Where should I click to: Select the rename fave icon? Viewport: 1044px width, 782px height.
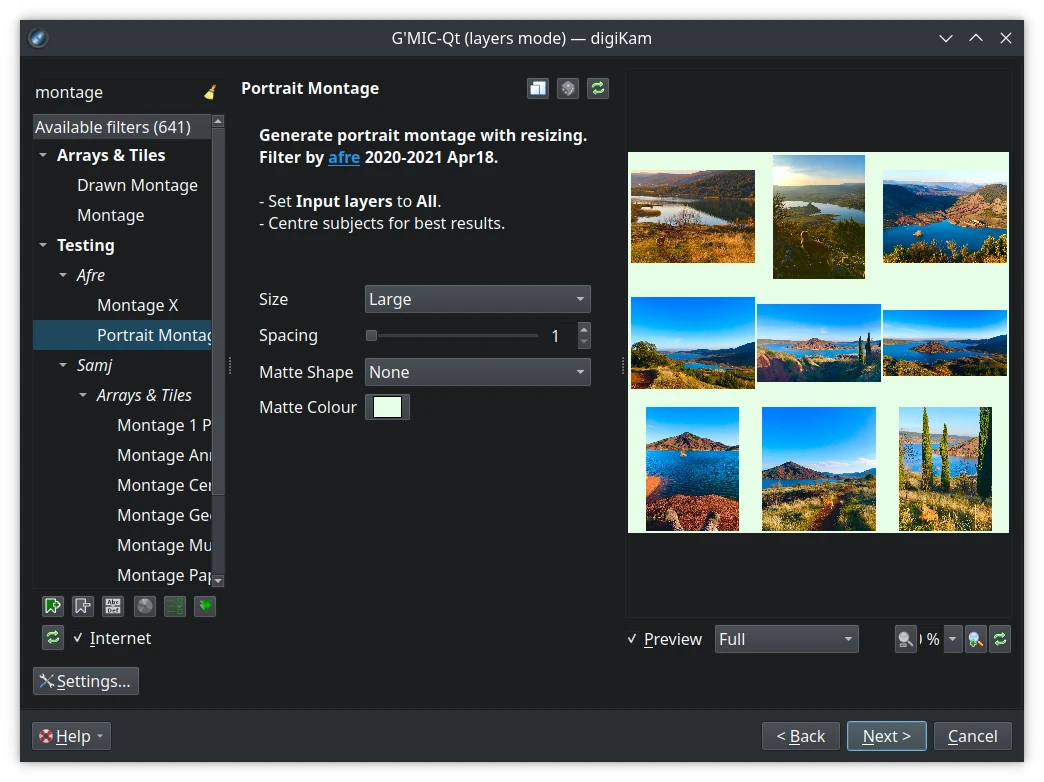coord(113,606)
